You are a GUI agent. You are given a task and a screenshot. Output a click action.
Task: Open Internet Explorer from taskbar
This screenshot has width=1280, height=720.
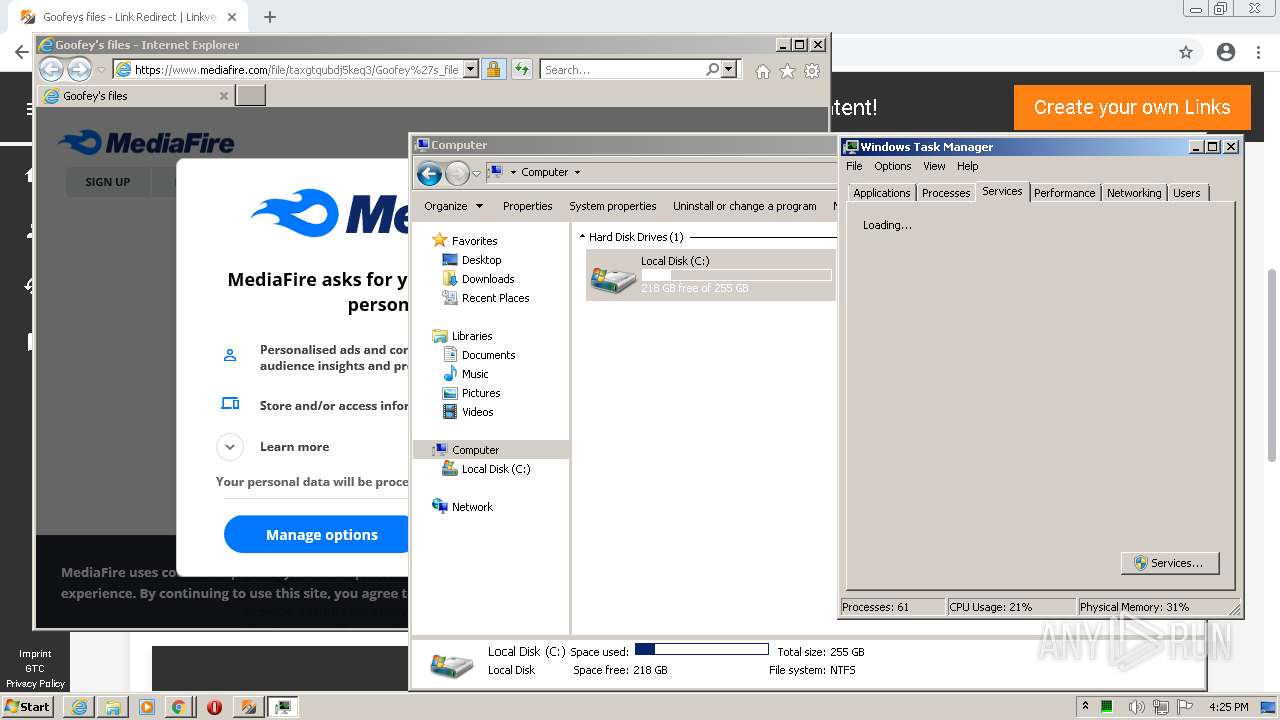click(79, 707)
